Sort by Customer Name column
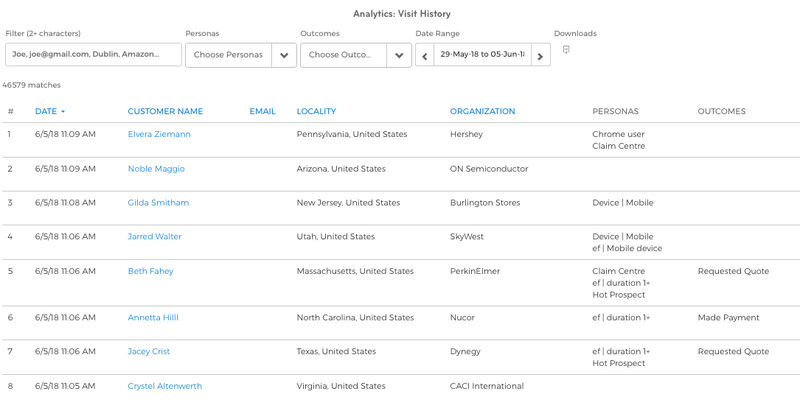The height and width of the screenshot is (408, 800). [x=165, y=112]
